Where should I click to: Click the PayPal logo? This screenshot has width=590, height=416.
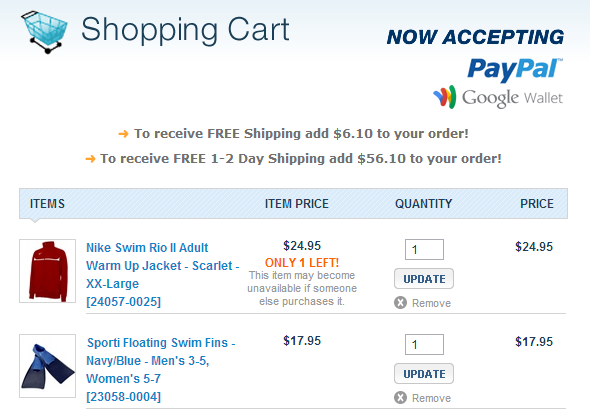tap(515, 69)
